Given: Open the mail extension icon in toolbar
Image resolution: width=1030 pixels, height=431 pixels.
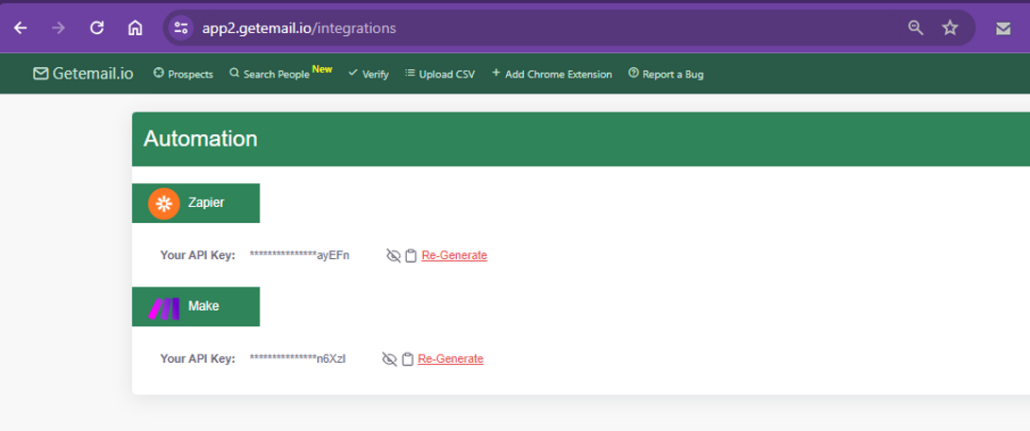Looking at the screenshot, I should click(x=1003, y=28).
